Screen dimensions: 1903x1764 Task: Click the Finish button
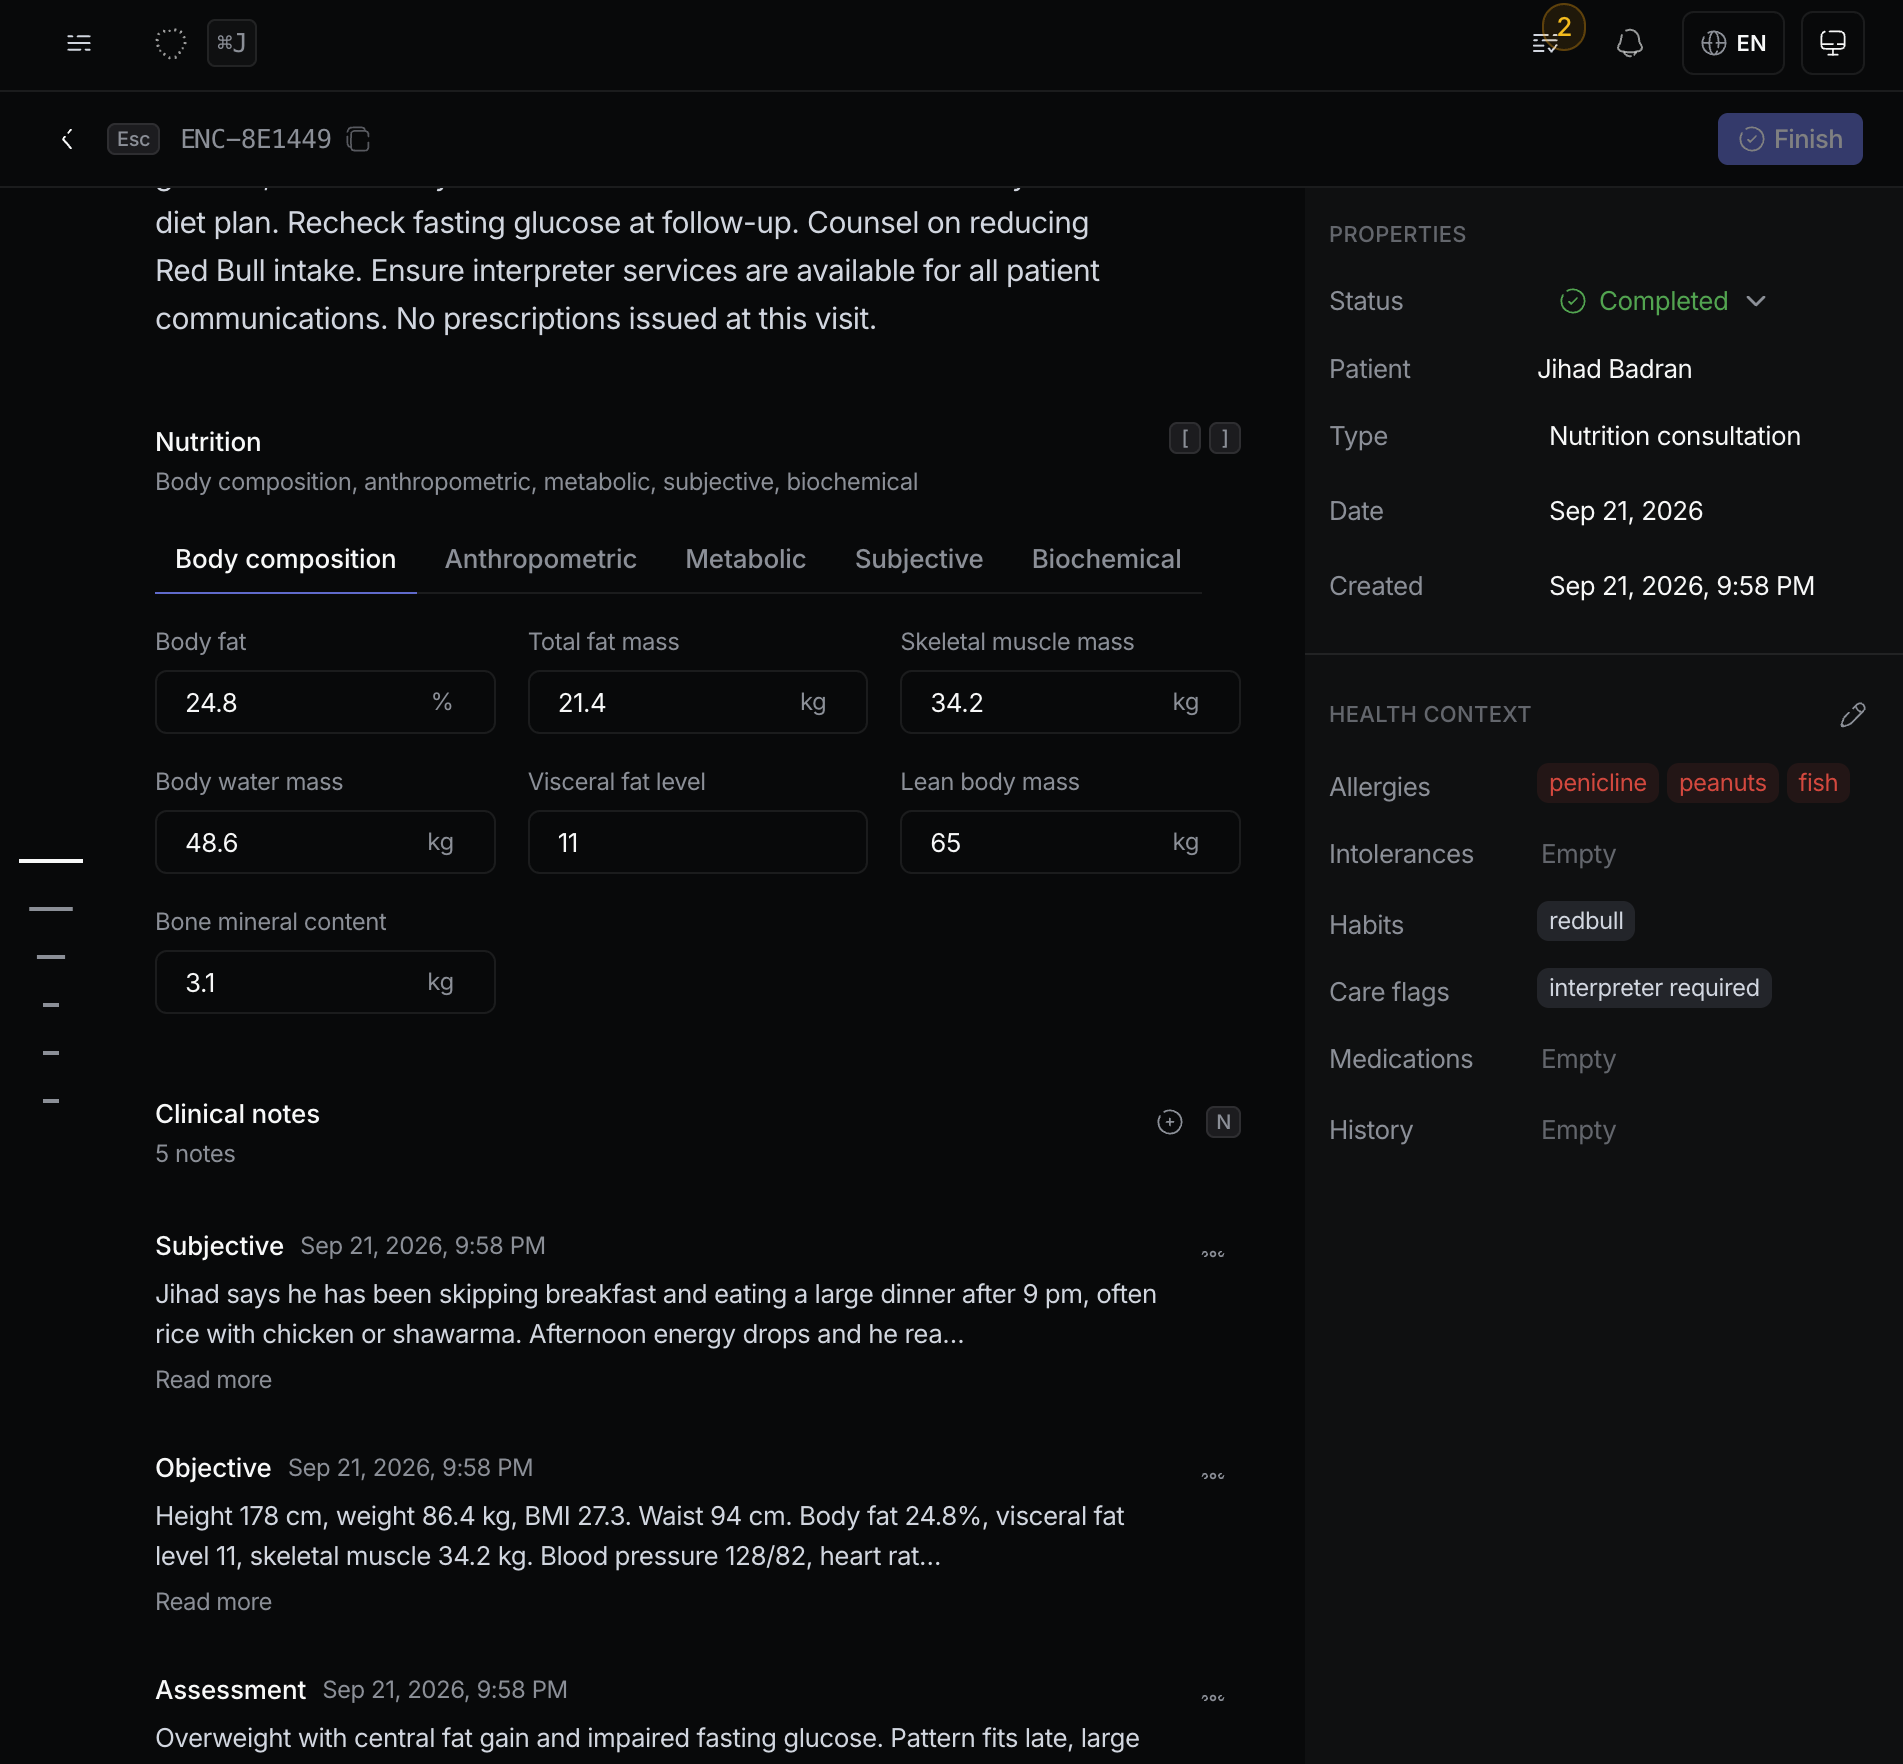coord(1790,139)
